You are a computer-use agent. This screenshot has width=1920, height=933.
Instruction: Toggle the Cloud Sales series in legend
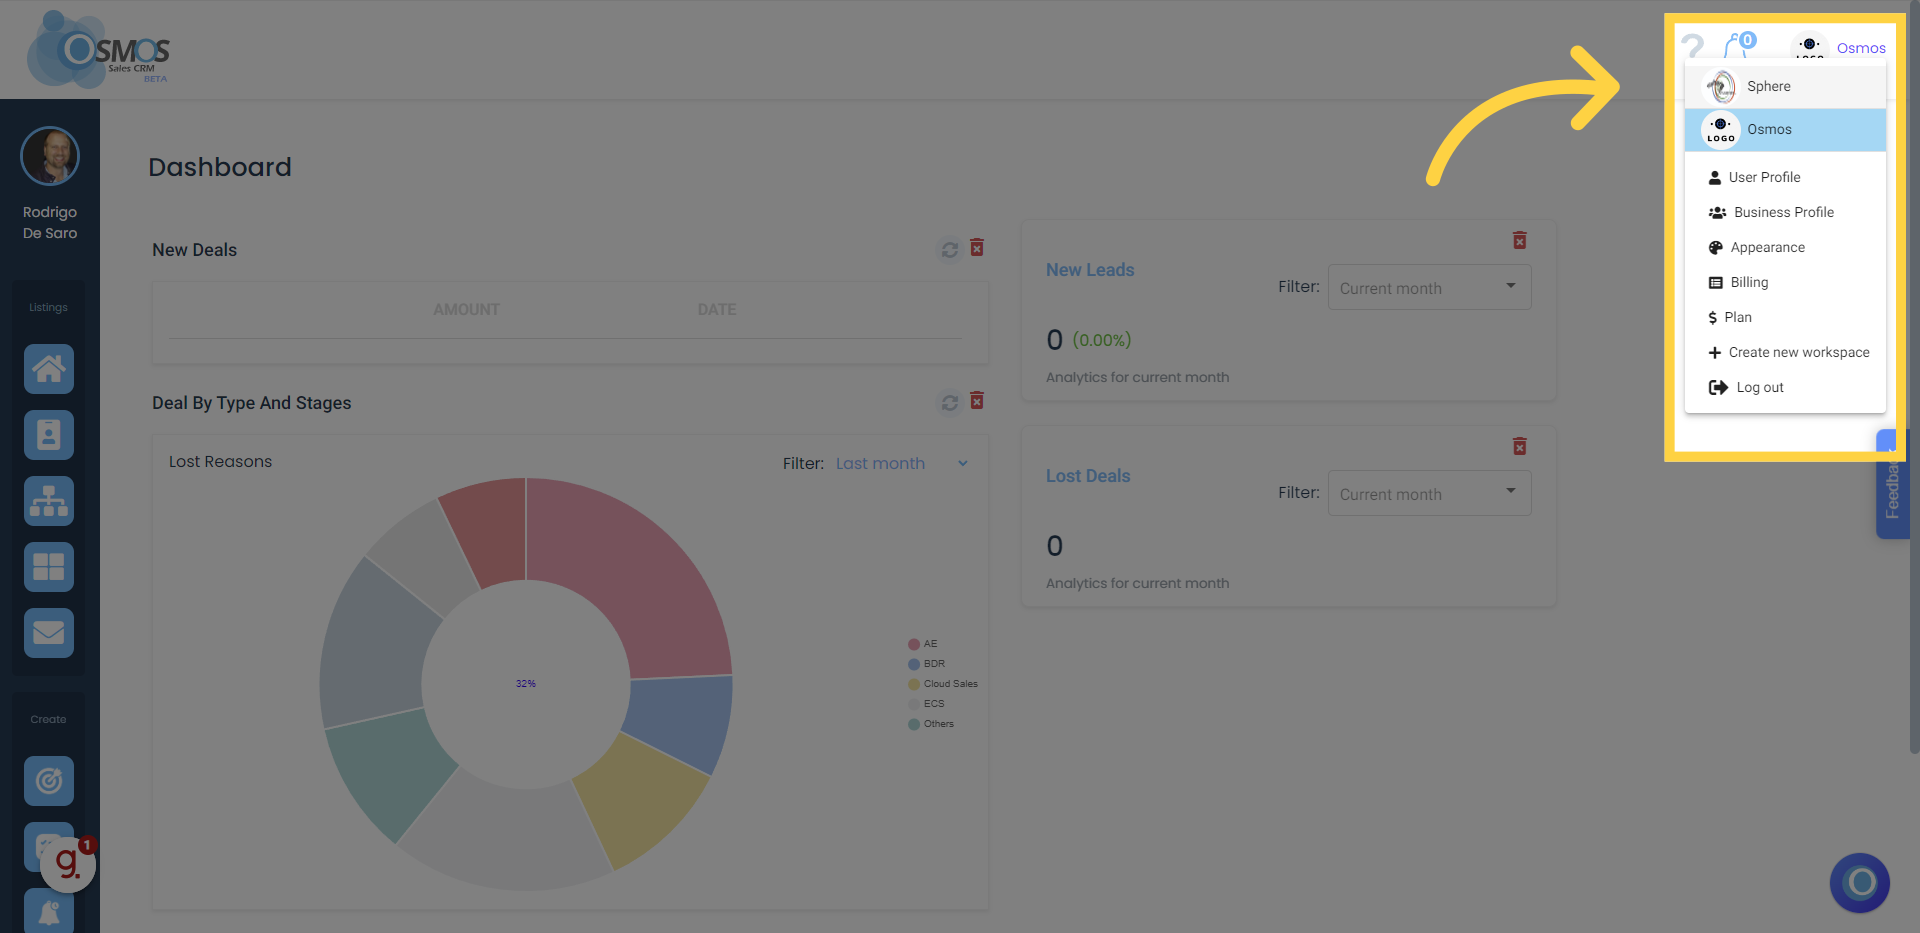click(943, 684)
